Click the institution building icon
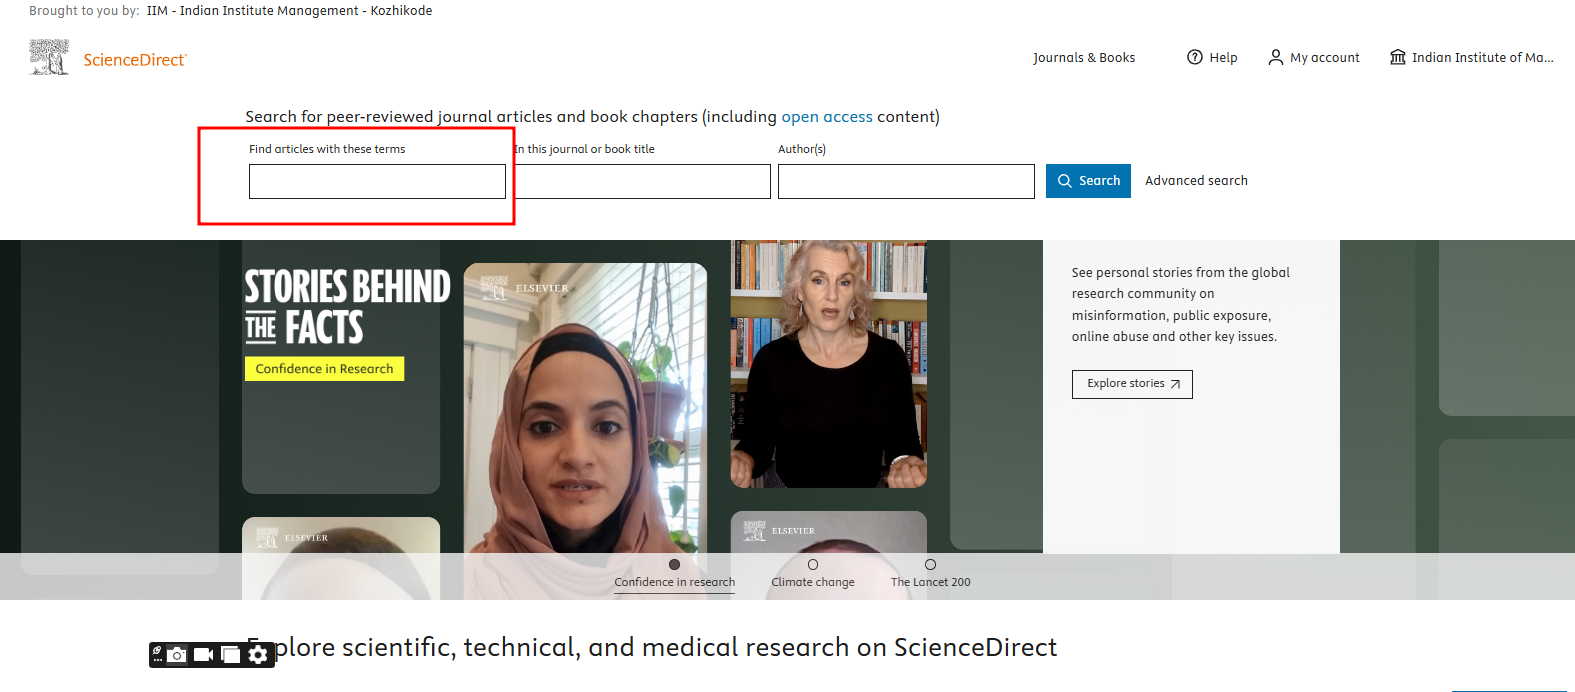Viewport: 1575px width, 692px height. pos(1398,57)
